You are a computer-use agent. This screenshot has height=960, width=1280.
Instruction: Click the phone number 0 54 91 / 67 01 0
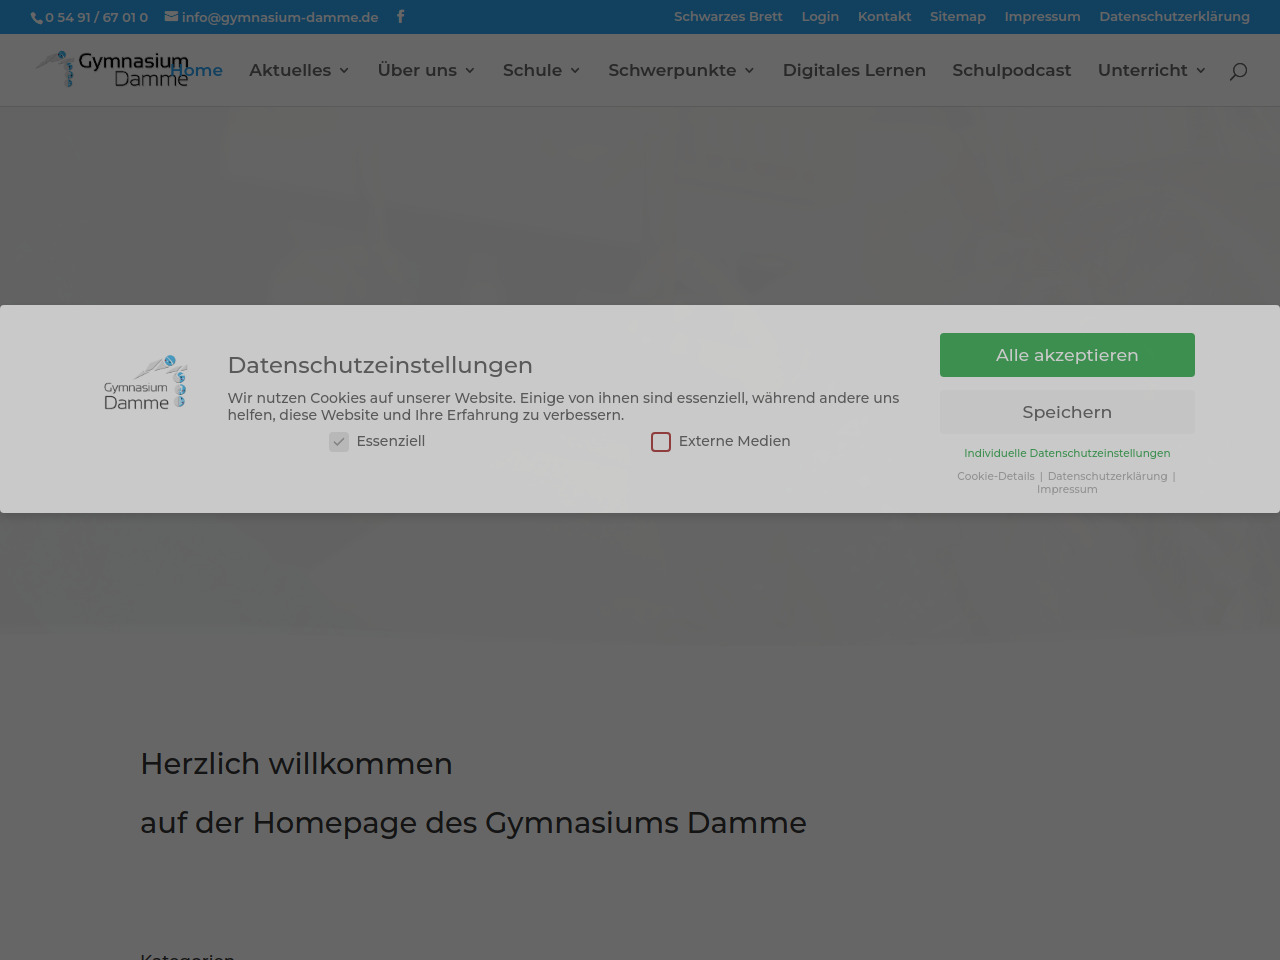(96, 17)
